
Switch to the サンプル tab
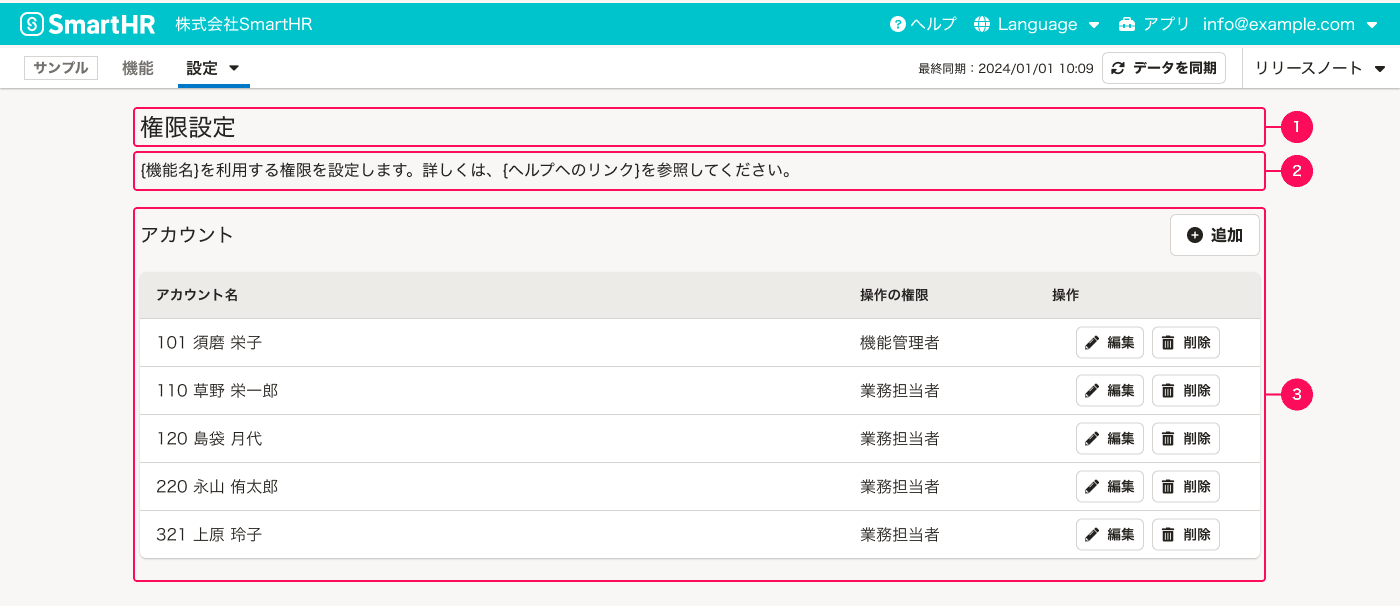tap(61, 67)
